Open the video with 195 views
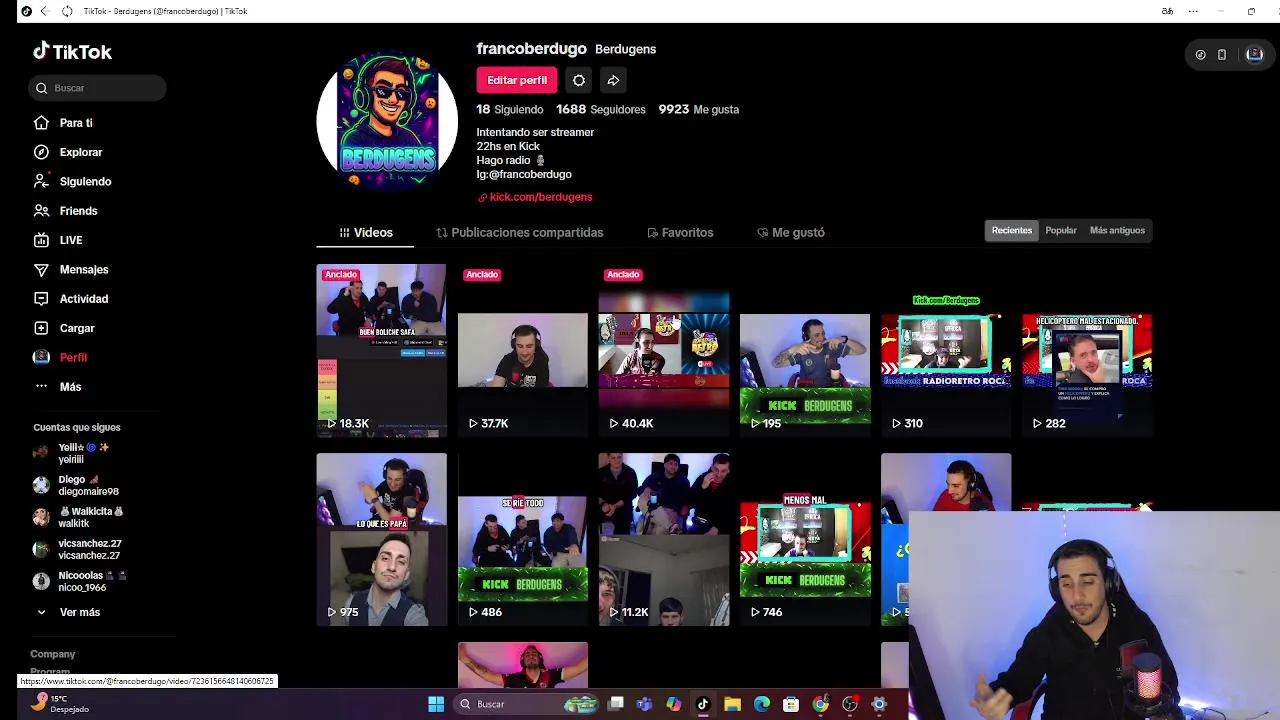 [x=805, y=351]
